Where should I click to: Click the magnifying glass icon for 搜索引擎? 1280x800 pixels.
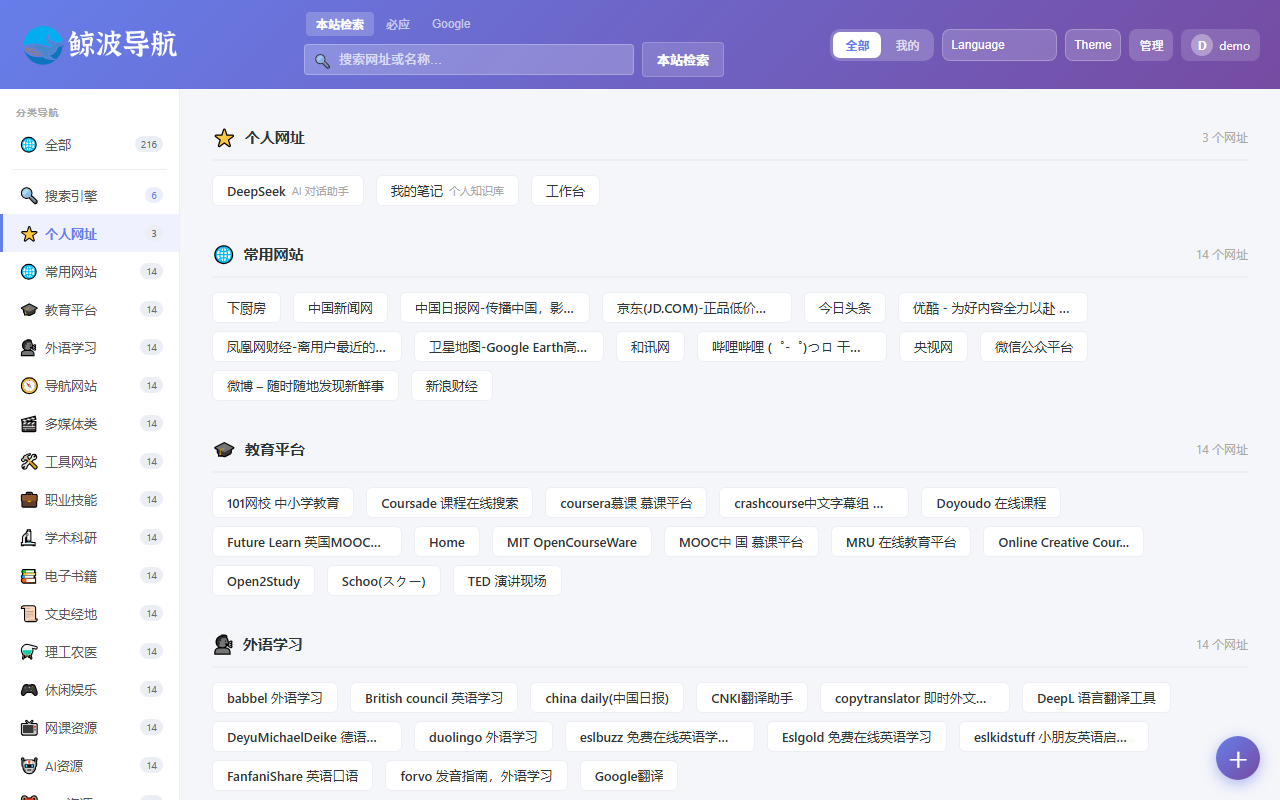[x=29, y=196]
